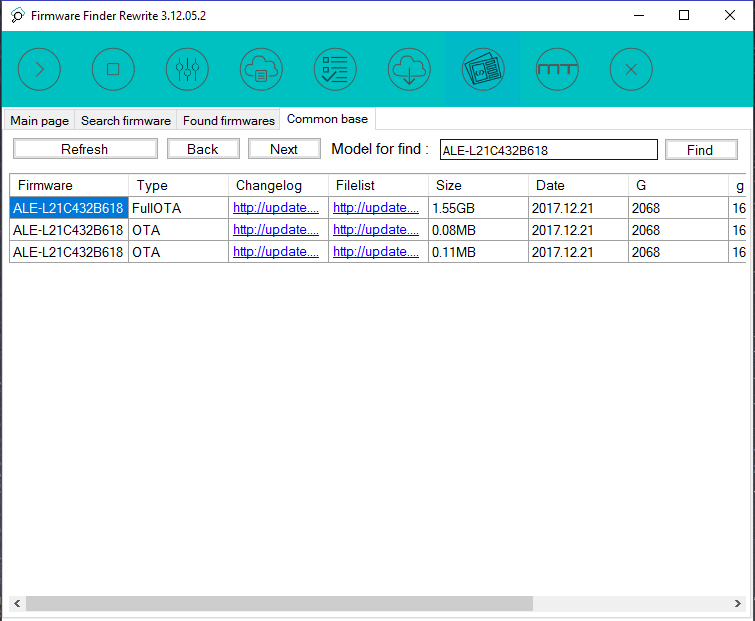Select the newspaper code toolbar icon

coord(483,69)
